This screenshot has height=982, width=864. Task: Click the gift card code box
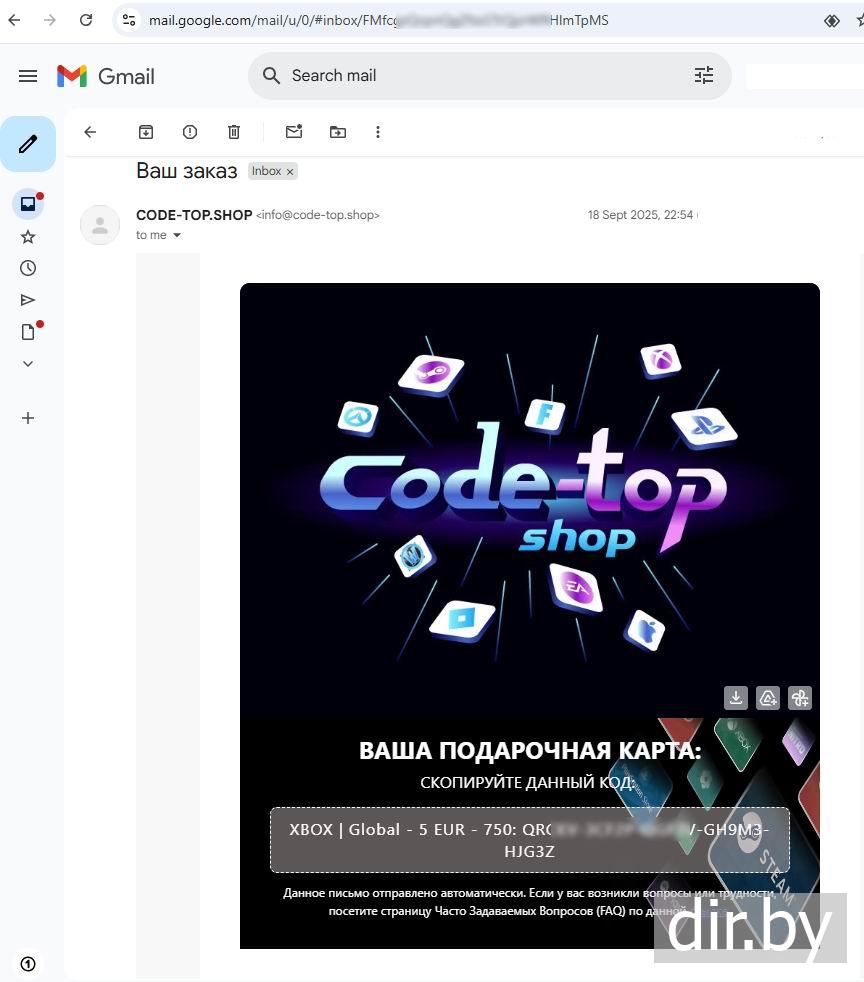[x=530, y=840]
